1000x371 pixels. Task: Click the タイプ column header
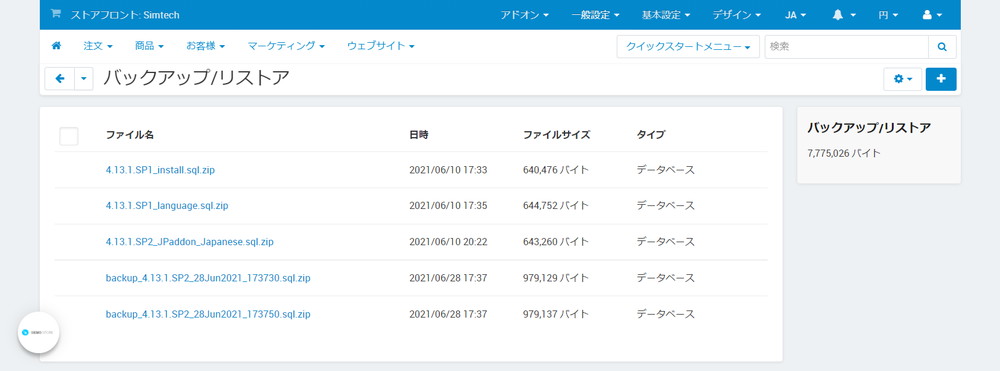tap(651, 135)
